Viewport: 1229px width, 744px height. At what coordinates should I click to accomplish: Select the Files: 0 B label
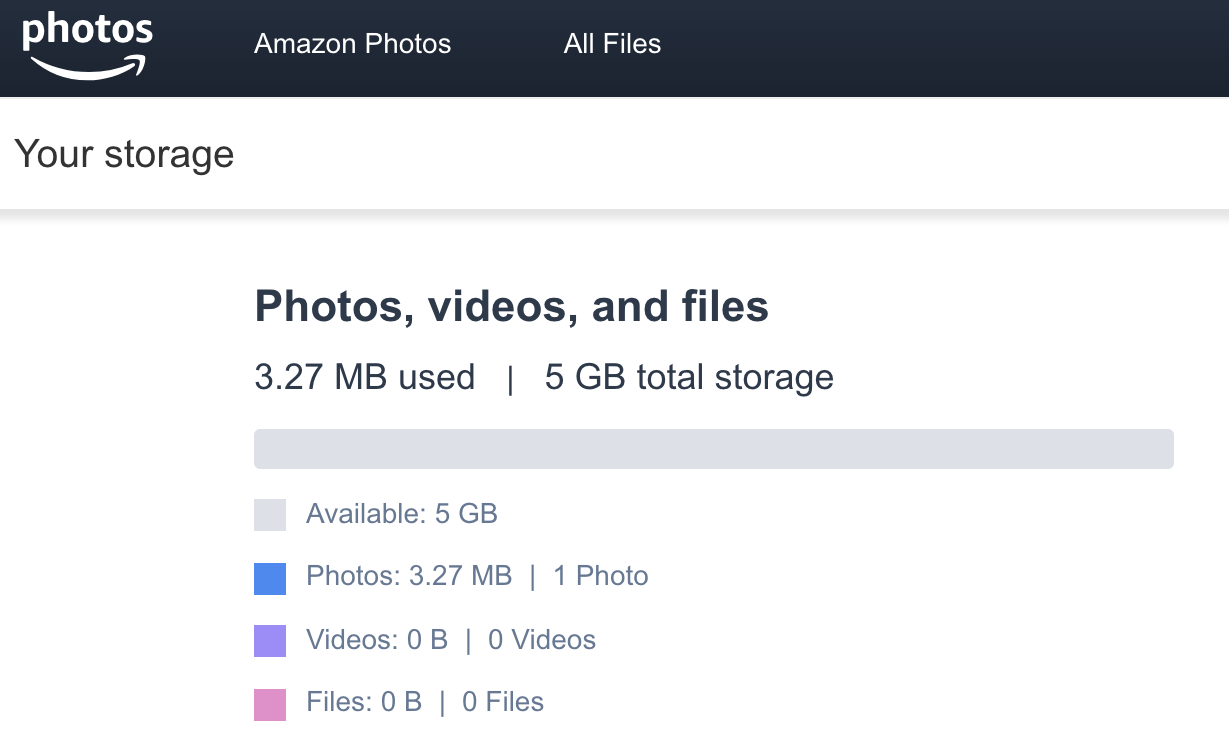pyautogui.click(x=364, y=702)
